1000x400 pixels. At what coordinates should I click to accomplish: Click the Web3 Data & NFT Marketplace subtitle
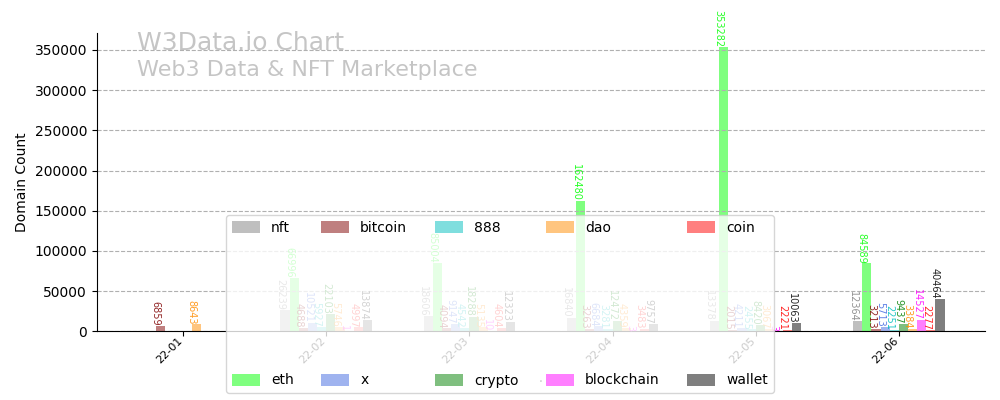[x=307, y=70]
